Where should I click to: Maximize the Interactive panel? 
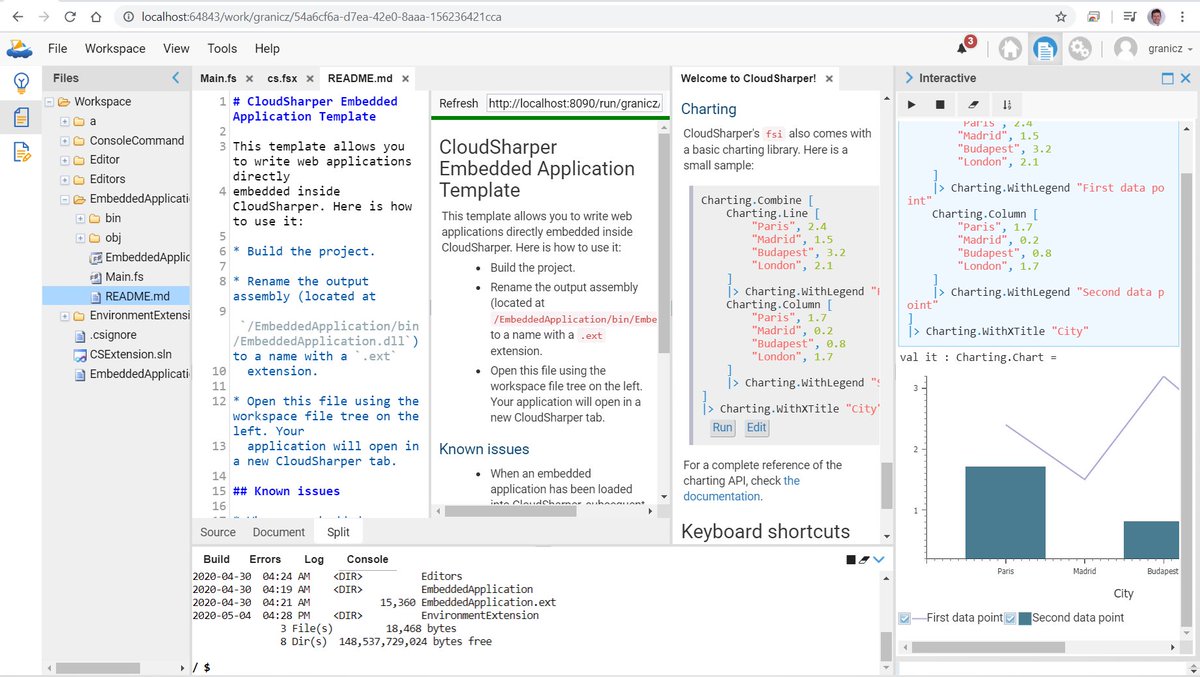click(1168, 78)
